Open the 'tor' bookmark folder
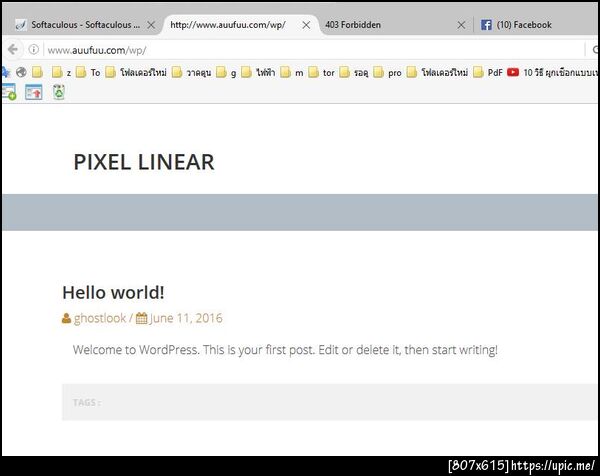Image resolution: width=600 pixels, height=476 pixels. (321, 72)
